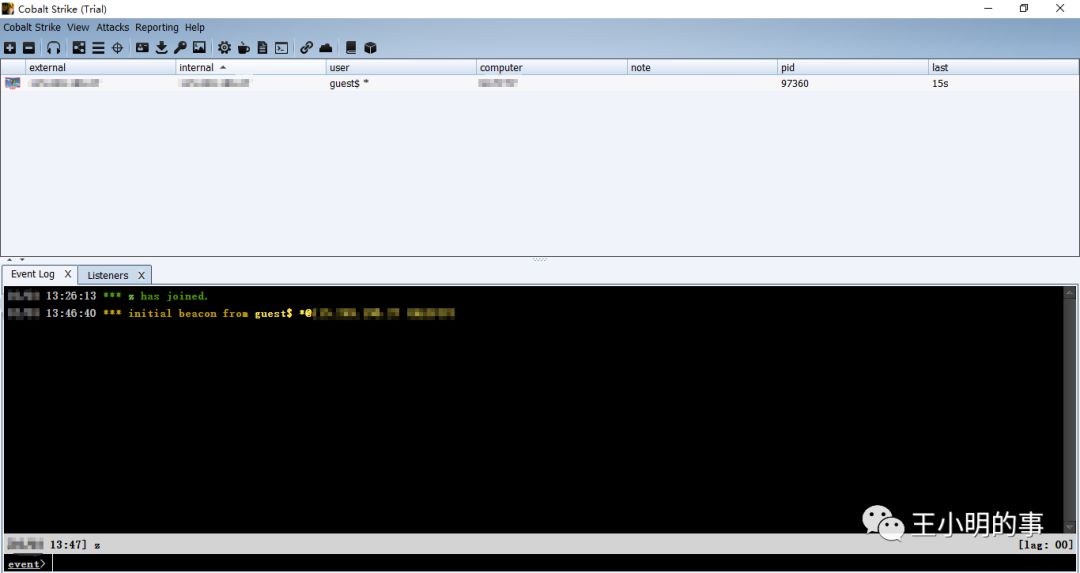The height and width of the screenshot is (573, 1080).
Task: Click the cube icon for About information
Action: (371, 48)
